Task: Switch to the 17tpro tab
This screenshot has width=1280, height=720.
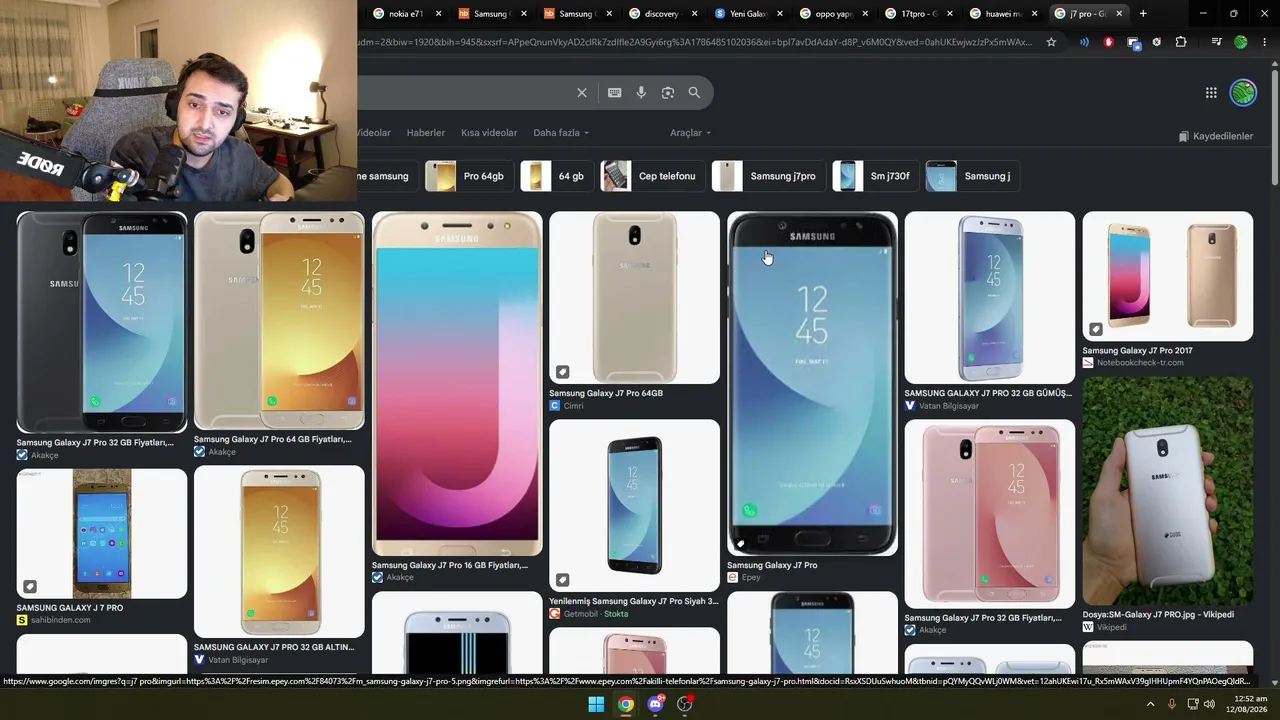Action: (919, 14)
